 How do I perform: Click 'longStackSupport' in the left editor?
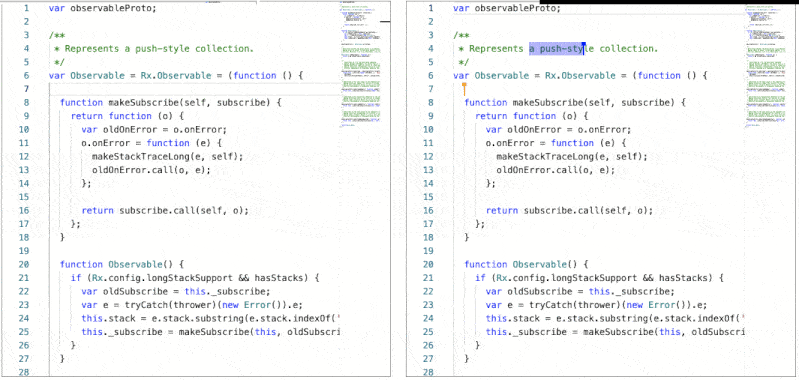tap(190, 278)
